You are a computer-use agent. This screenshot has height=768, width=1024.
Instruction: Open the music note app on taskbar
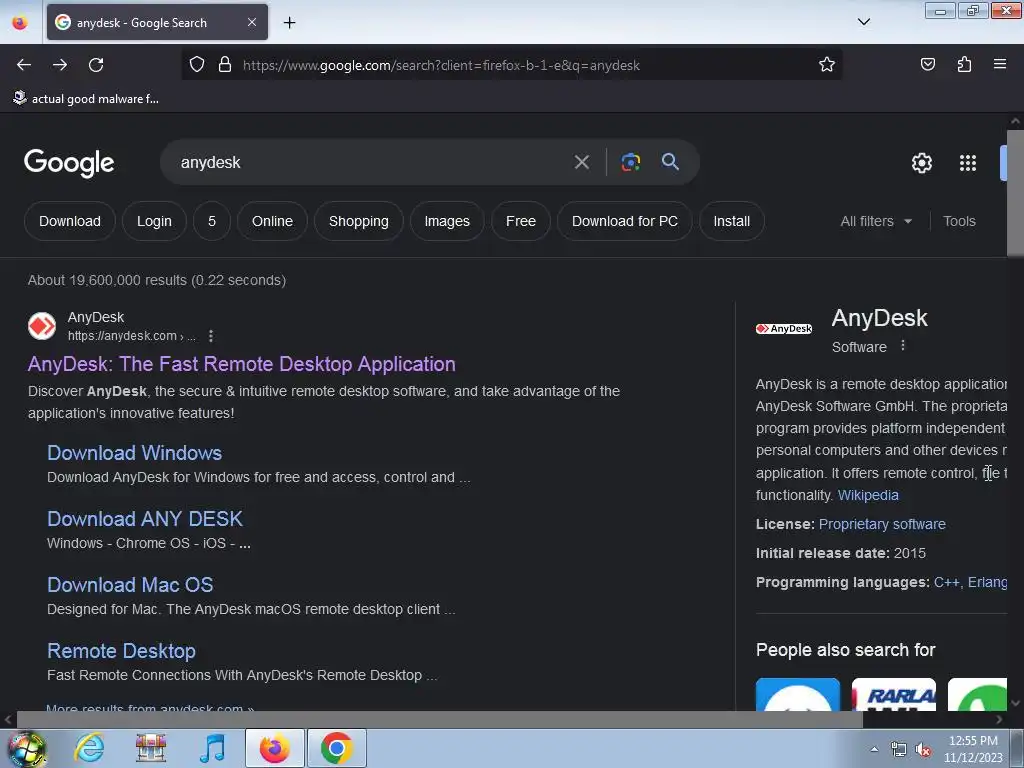212,748
